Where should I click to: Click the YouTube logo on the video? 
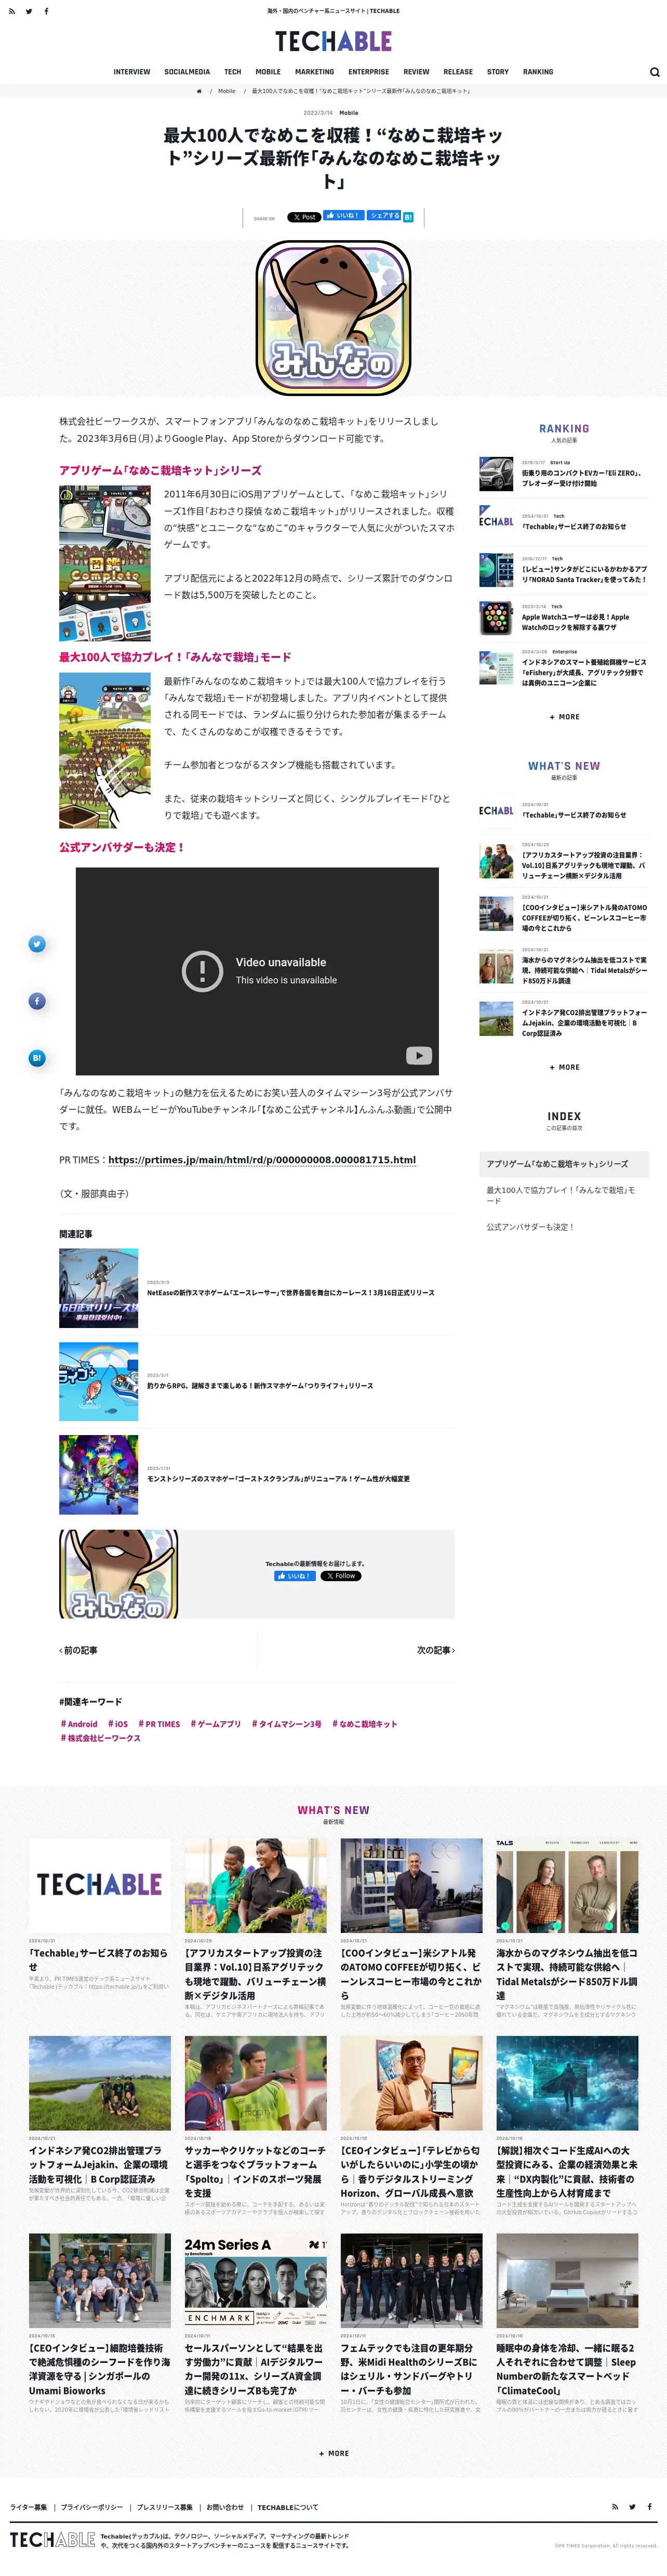point(418,1056)
